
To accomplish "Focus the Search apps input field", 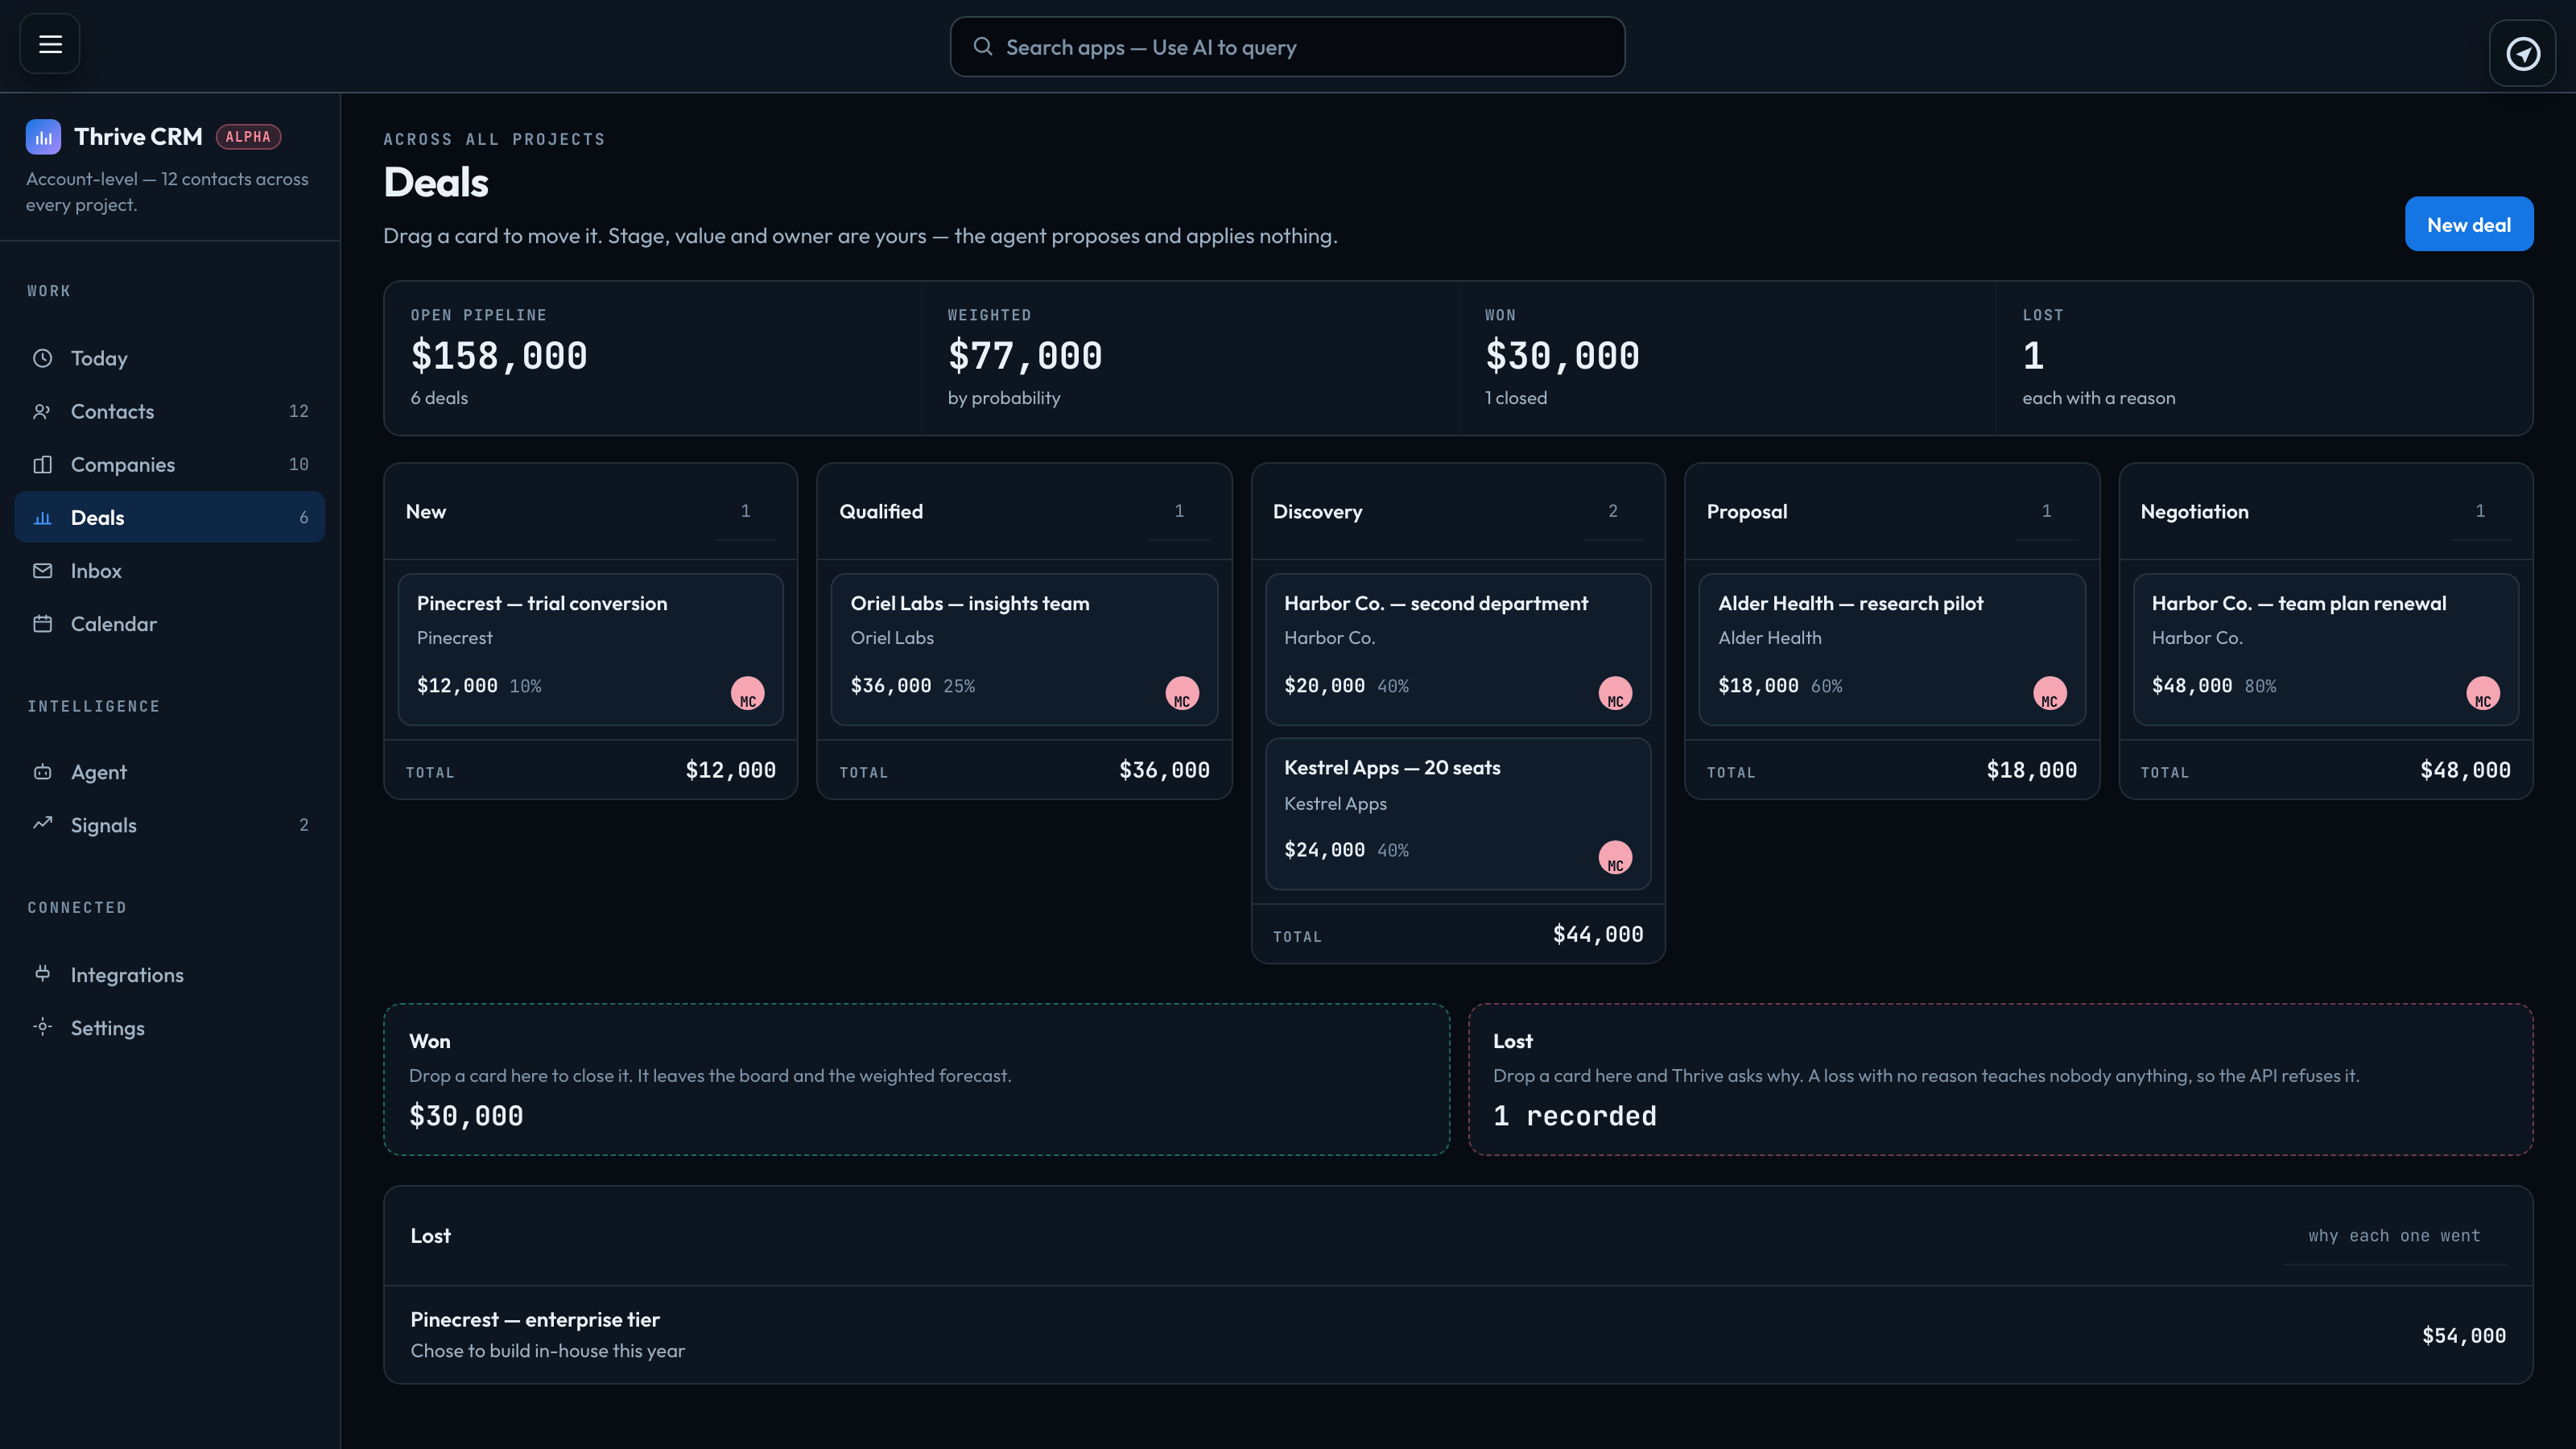I will tap(1287, 47).
